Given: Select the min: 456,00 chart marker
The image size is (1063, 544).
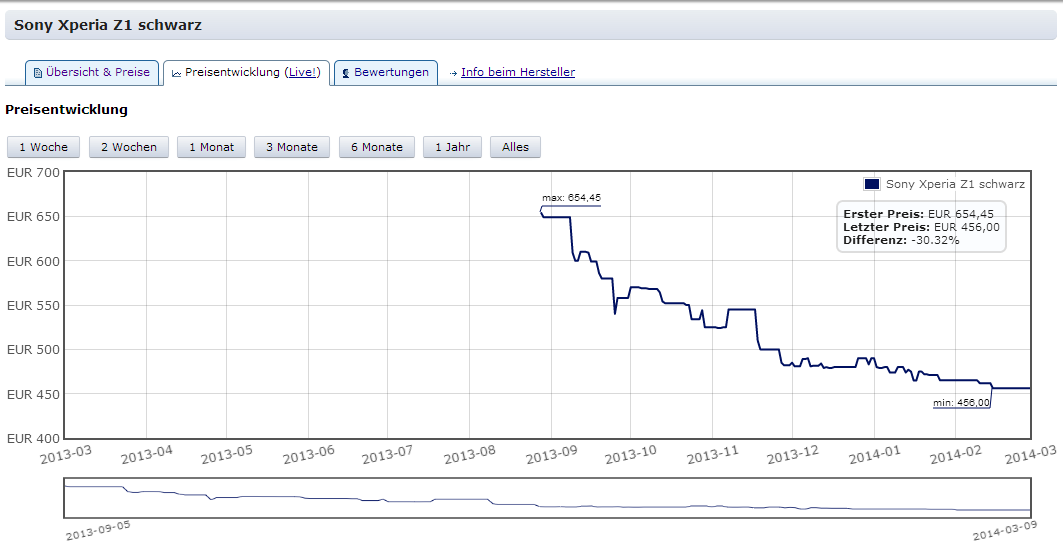Looking at the screenshot, I should pyautogui.click(x=961, y=403).
